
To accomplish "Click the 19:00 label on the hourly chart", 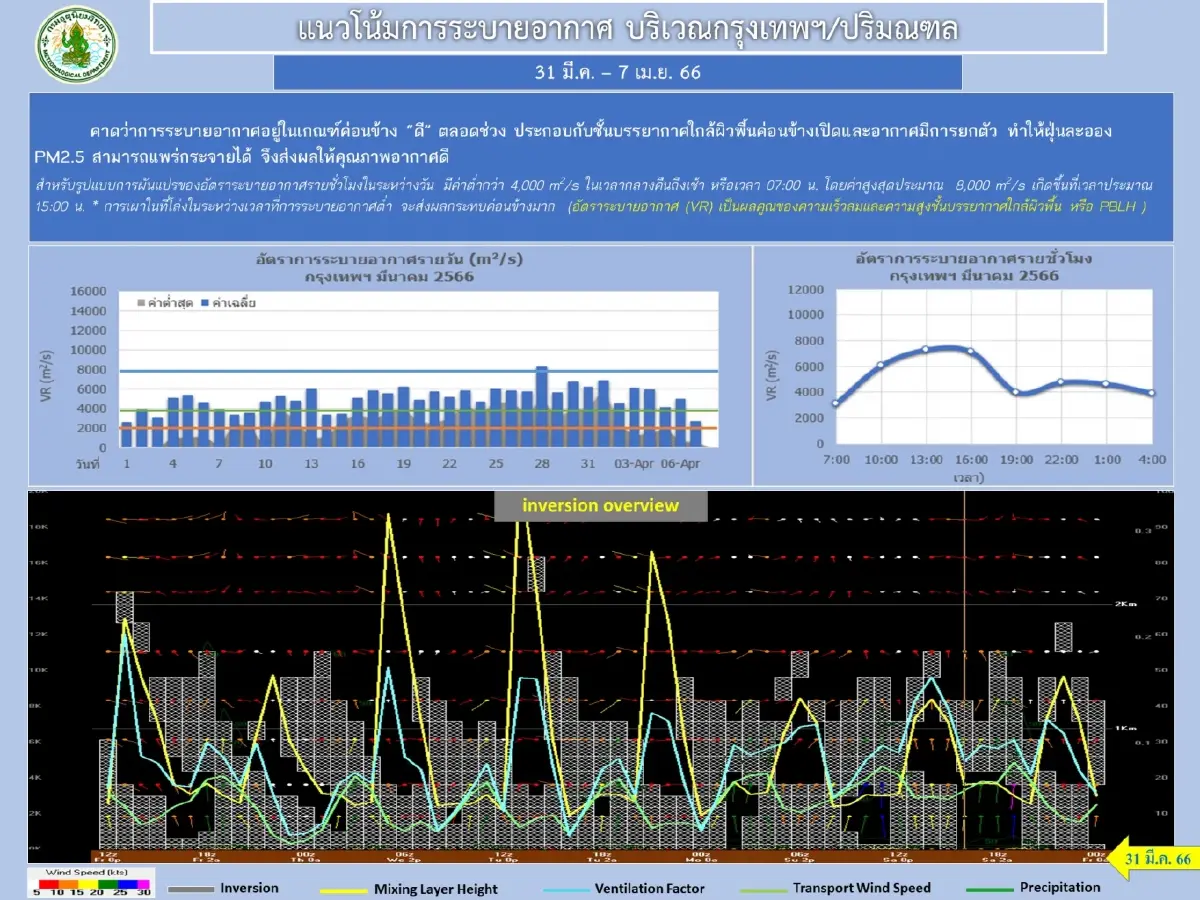I will (1016, 459).
